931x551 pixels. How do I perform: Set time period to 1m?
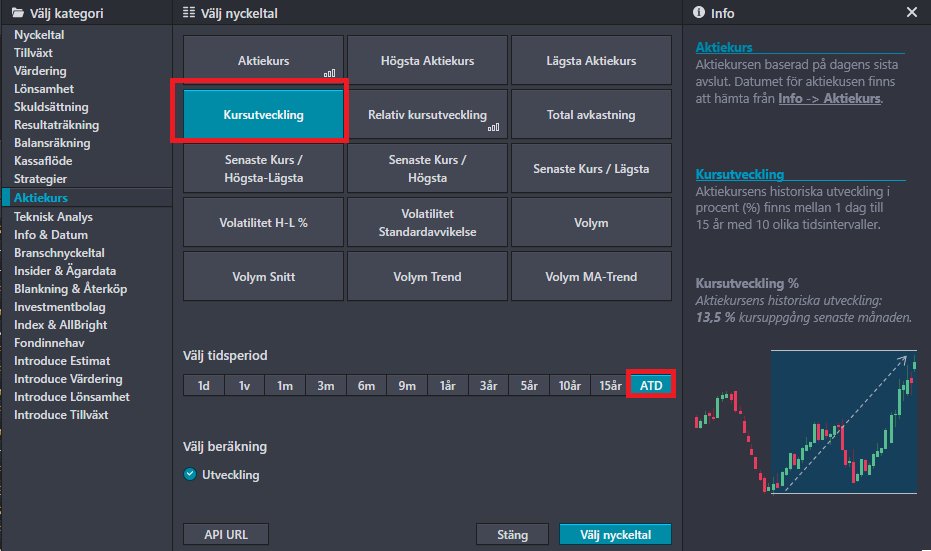285,385
